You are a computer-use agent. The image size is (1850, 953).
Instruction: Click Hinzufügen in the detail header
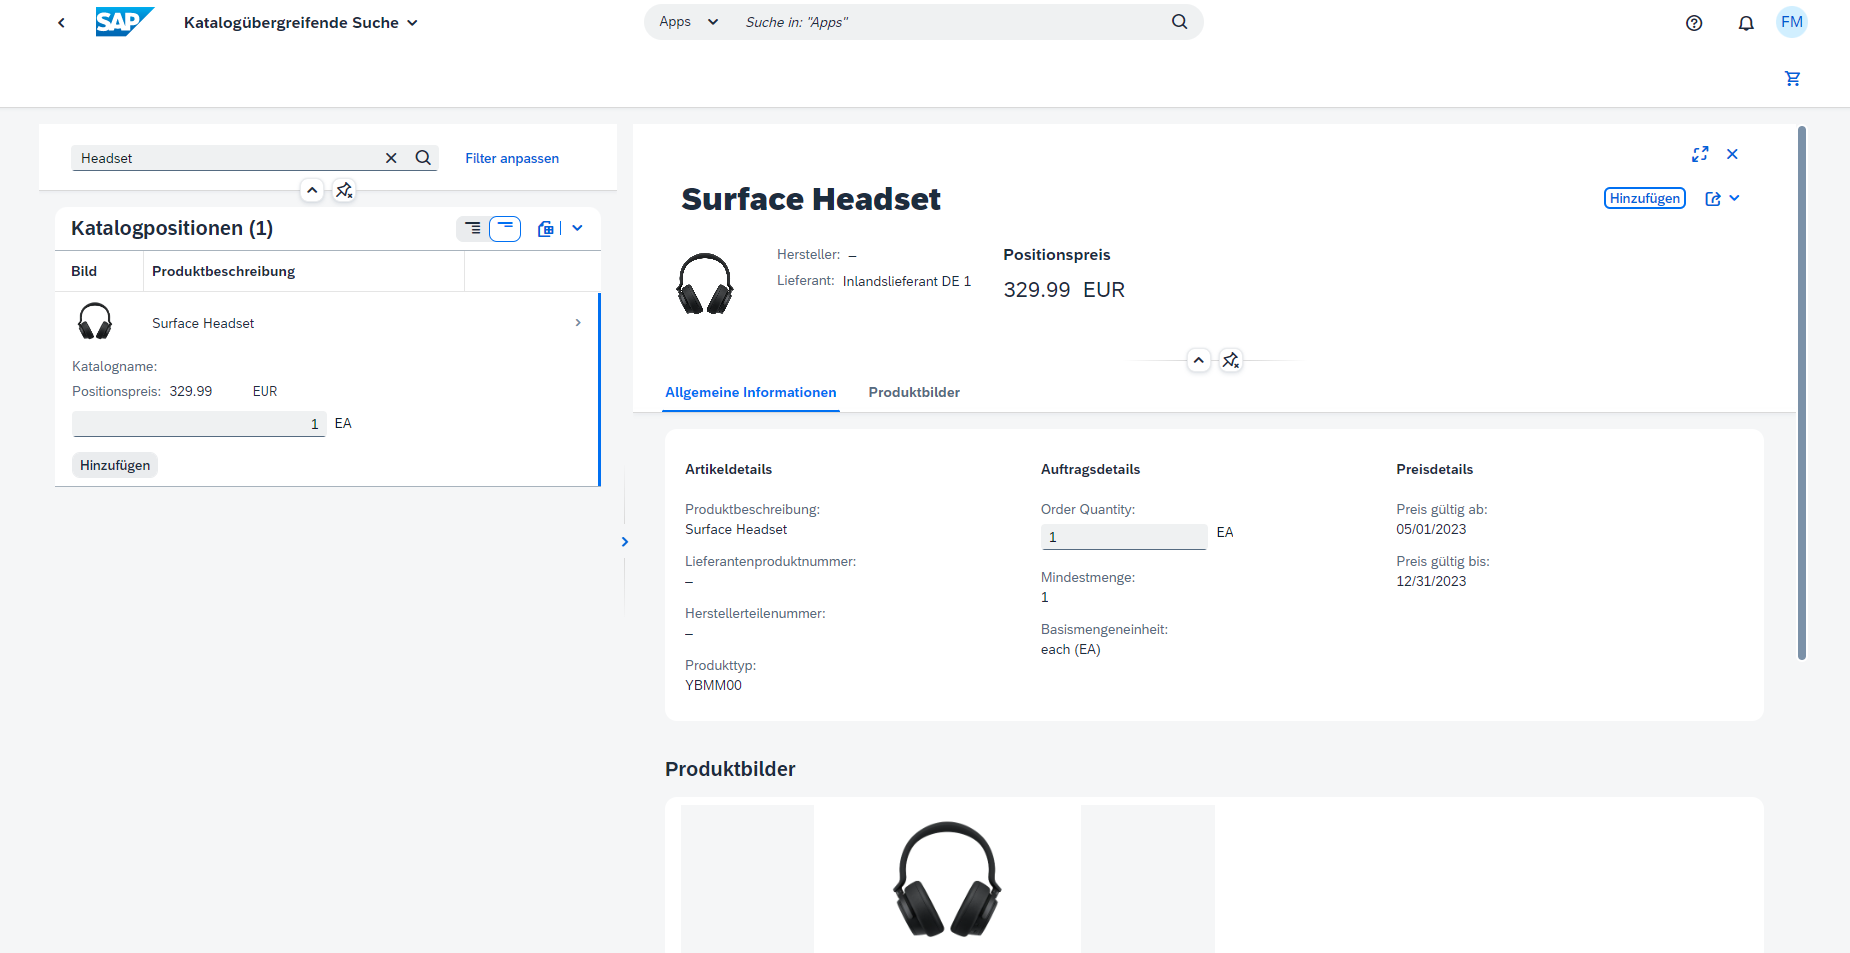click(x=1645, y=198)
